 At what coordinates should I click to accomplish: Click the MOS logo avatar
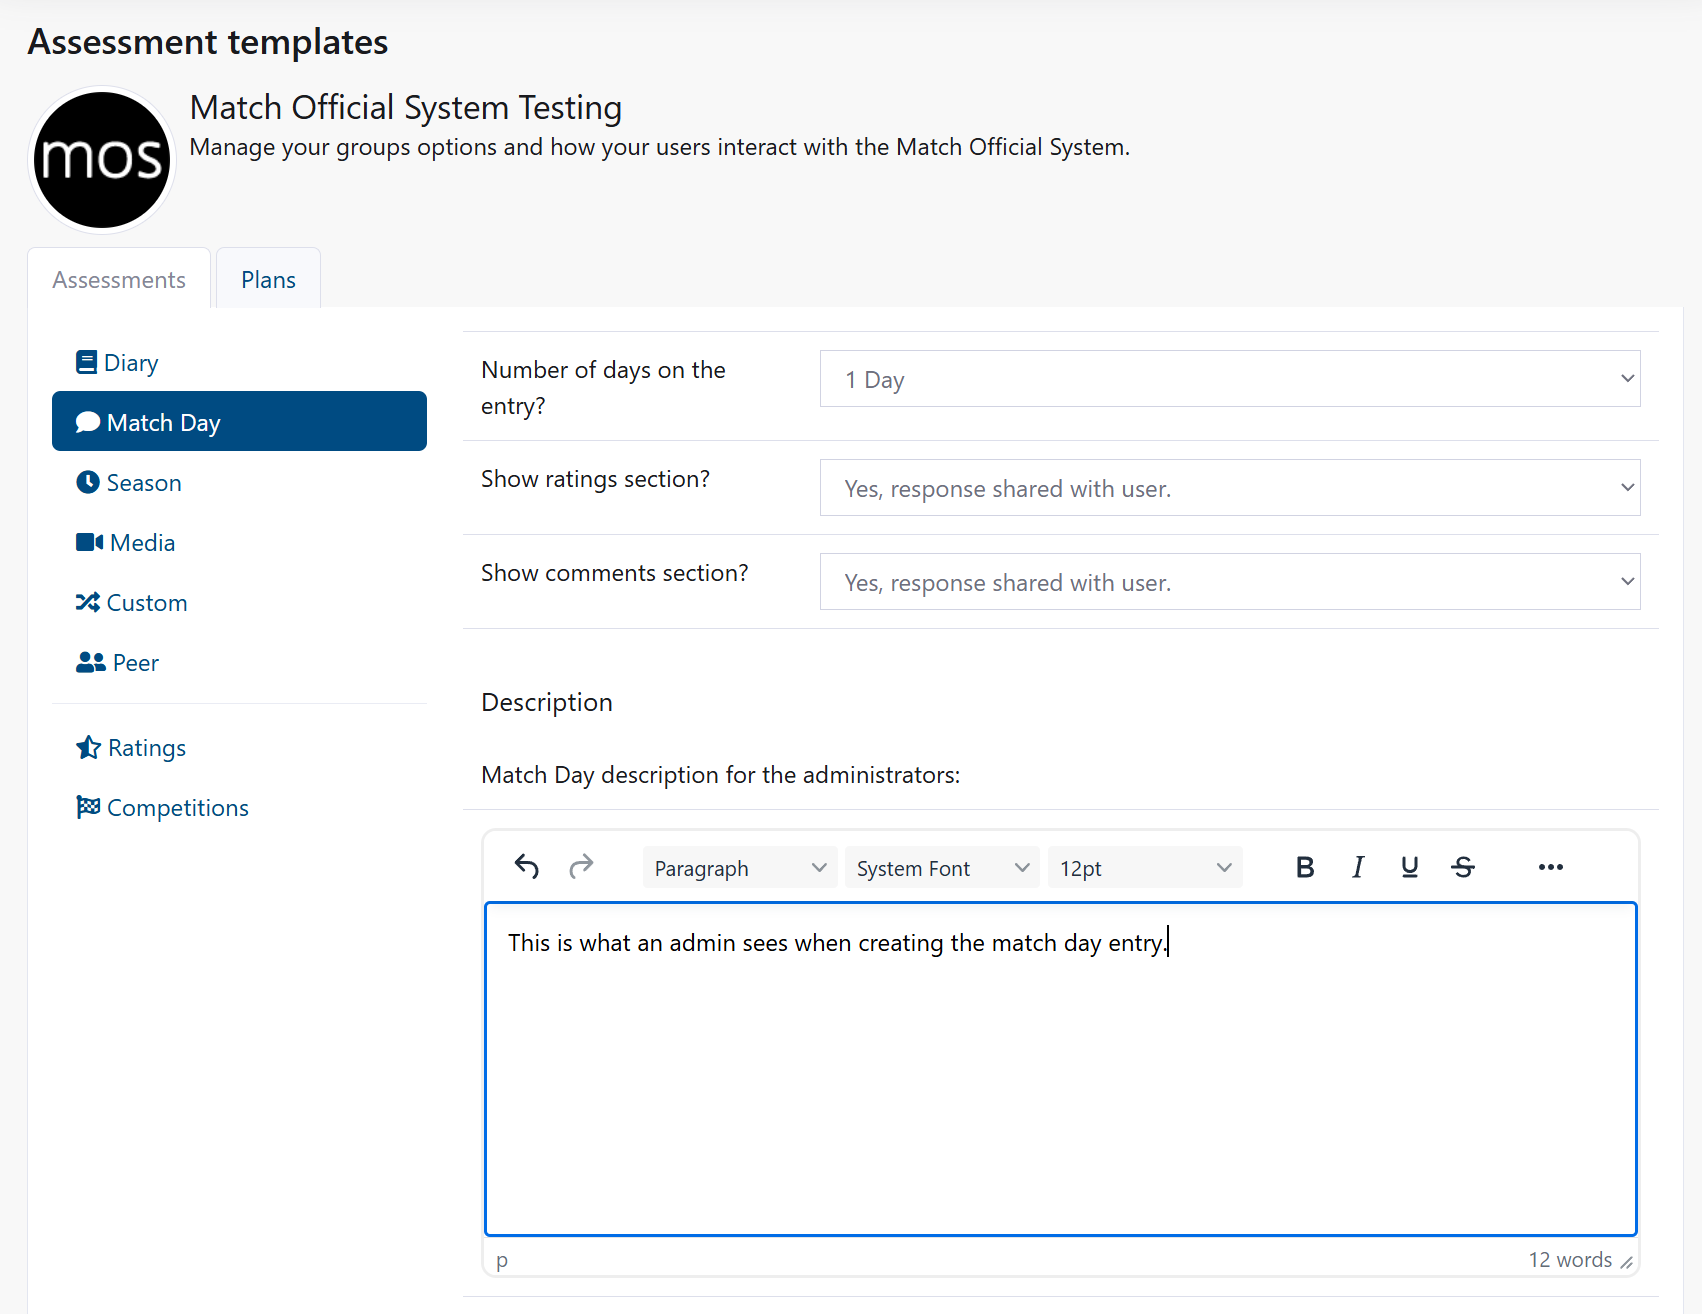[102, 160]
